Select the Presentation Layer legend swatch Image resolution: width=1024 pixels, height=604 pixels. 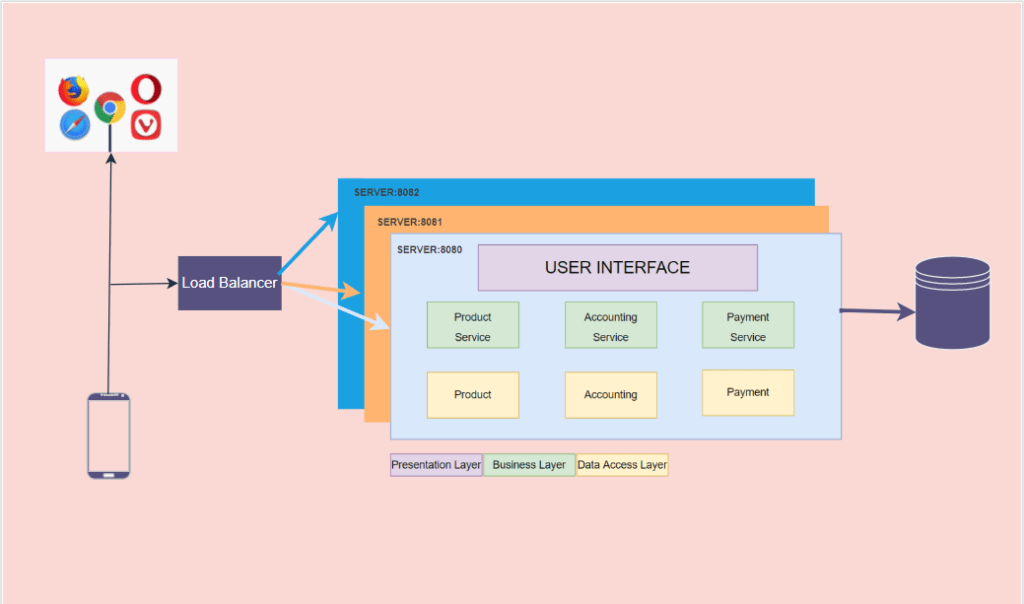(x=436, y=465)
